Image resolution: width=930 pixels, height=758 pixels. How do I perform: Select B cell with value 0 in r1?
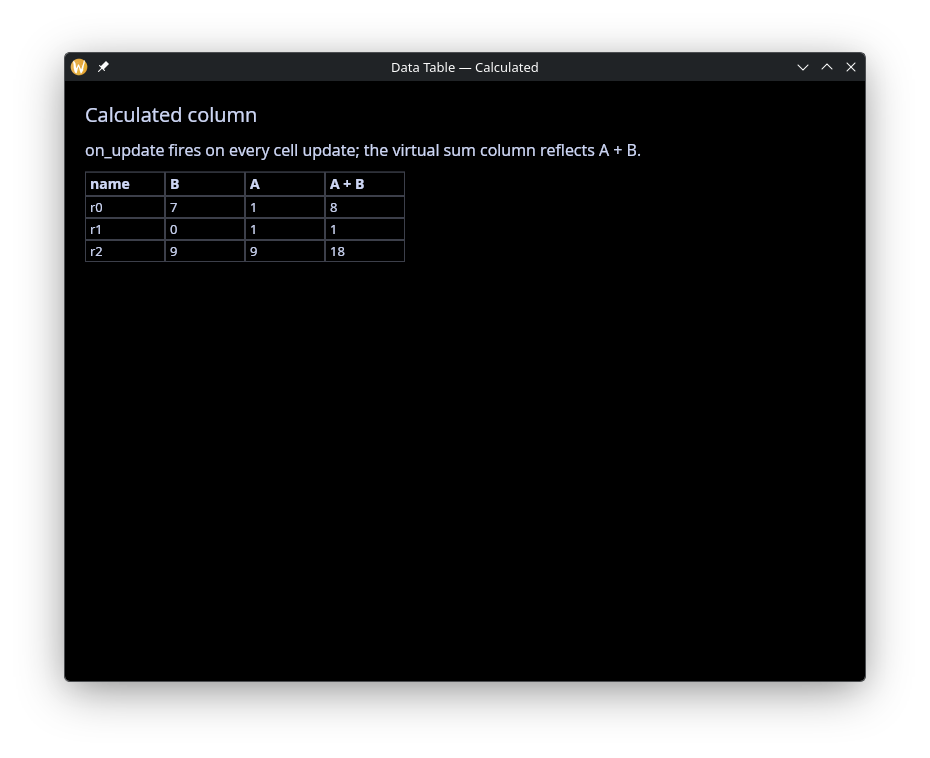pyautogui.click(x=205, y=229)
